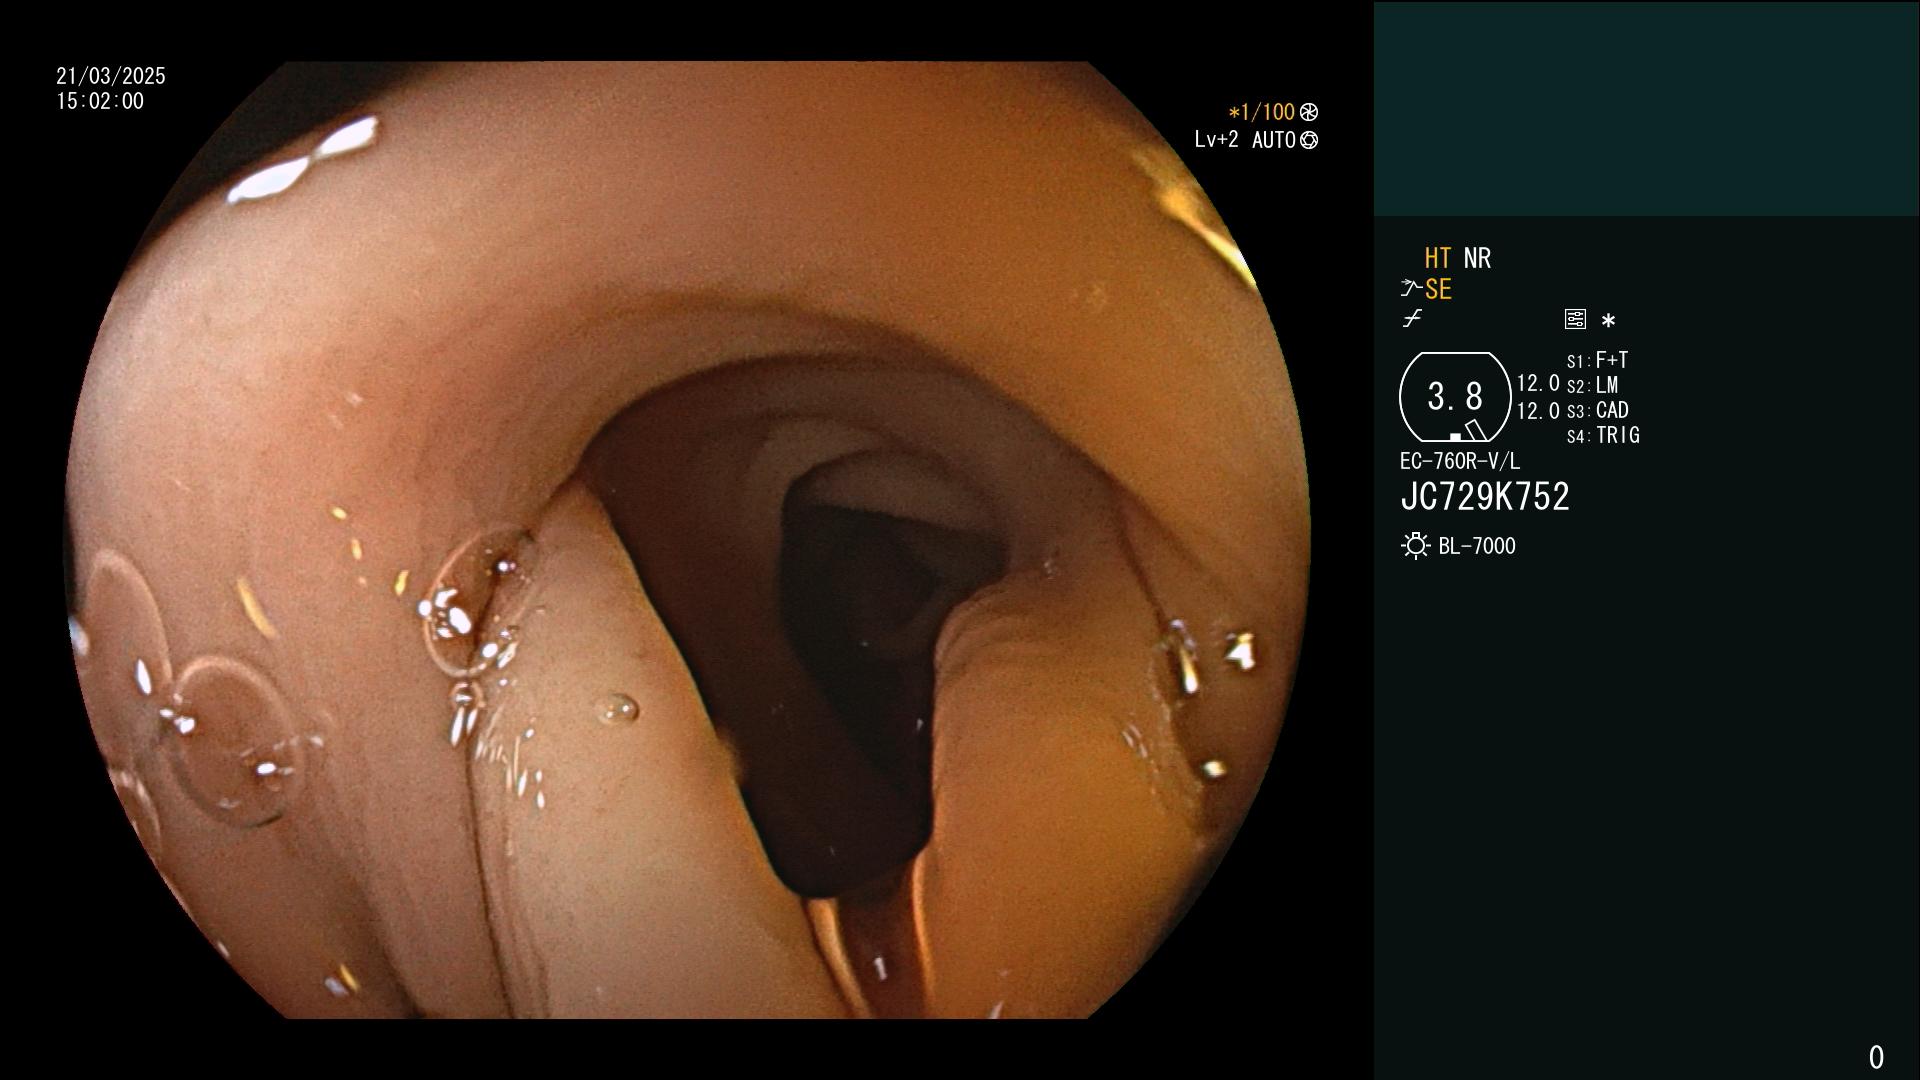Click the asterisk next to sliders icon
Viewport: 1920px width, 1080px height.
[1608, 321]
